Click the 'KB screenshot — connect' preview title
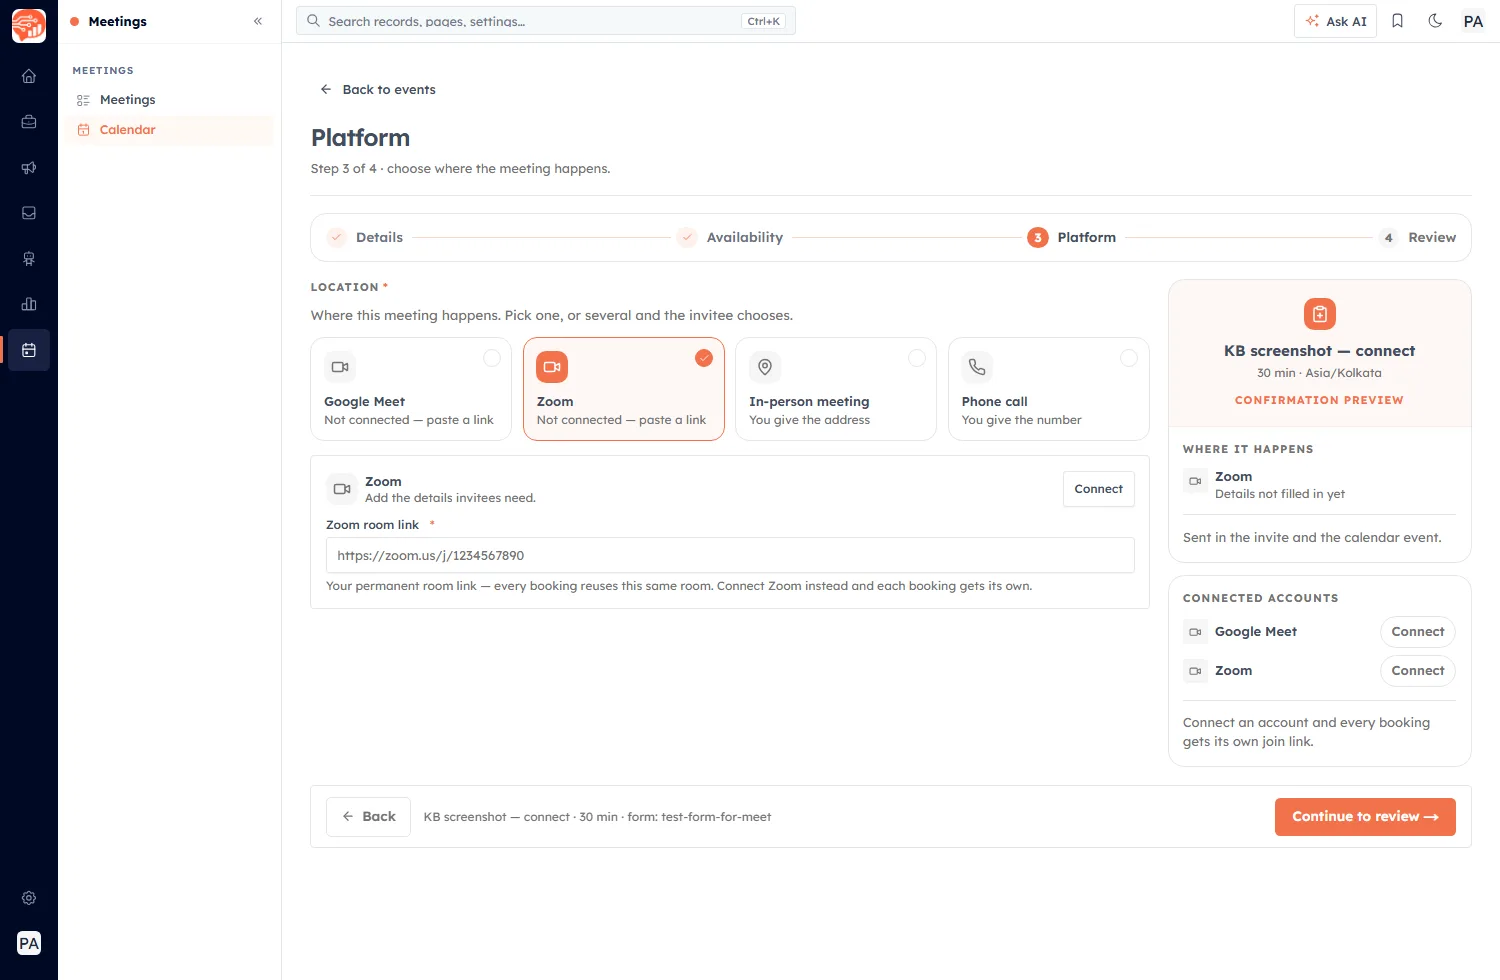1500x980 pixels. click(x=1320, y=351)
